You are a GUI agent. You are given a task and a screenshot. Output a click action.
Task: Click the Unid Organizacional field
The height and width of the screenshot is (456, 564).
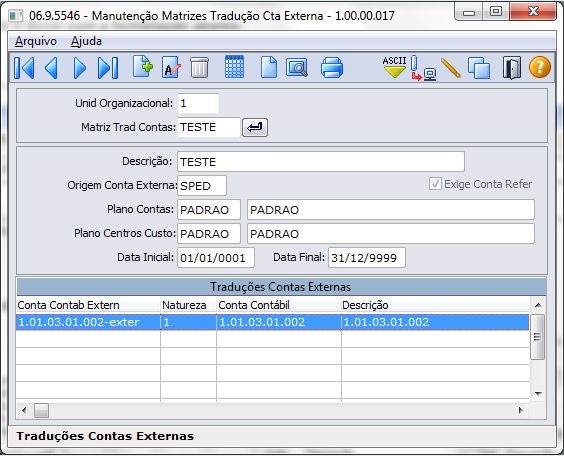coord(198,104)
